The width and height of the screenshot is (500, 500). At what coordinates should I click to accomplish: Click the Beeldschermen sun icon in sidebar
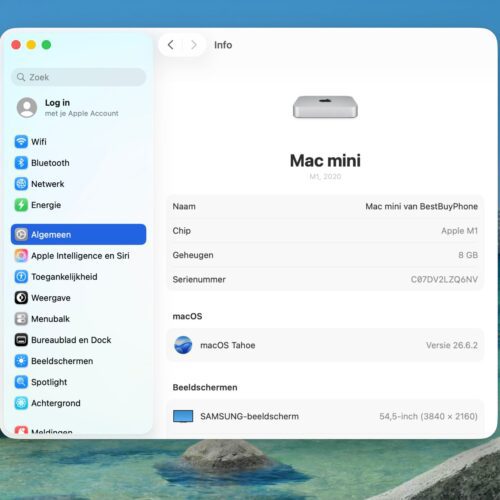pyautogui.click(x=21, y=361)
